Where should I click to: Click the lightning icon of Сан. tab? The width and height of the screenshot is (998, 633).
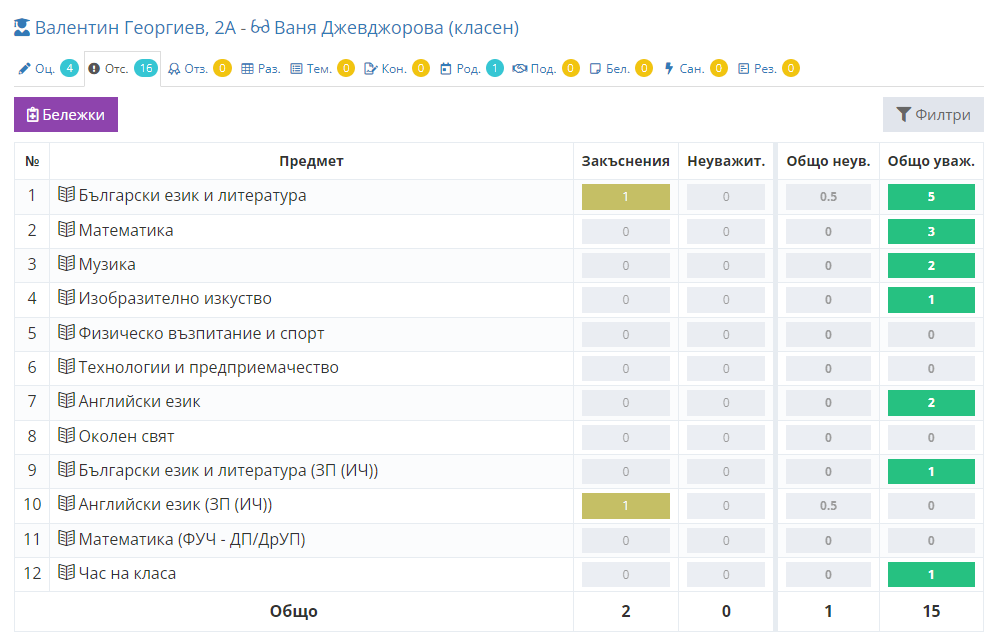(669, 69)
